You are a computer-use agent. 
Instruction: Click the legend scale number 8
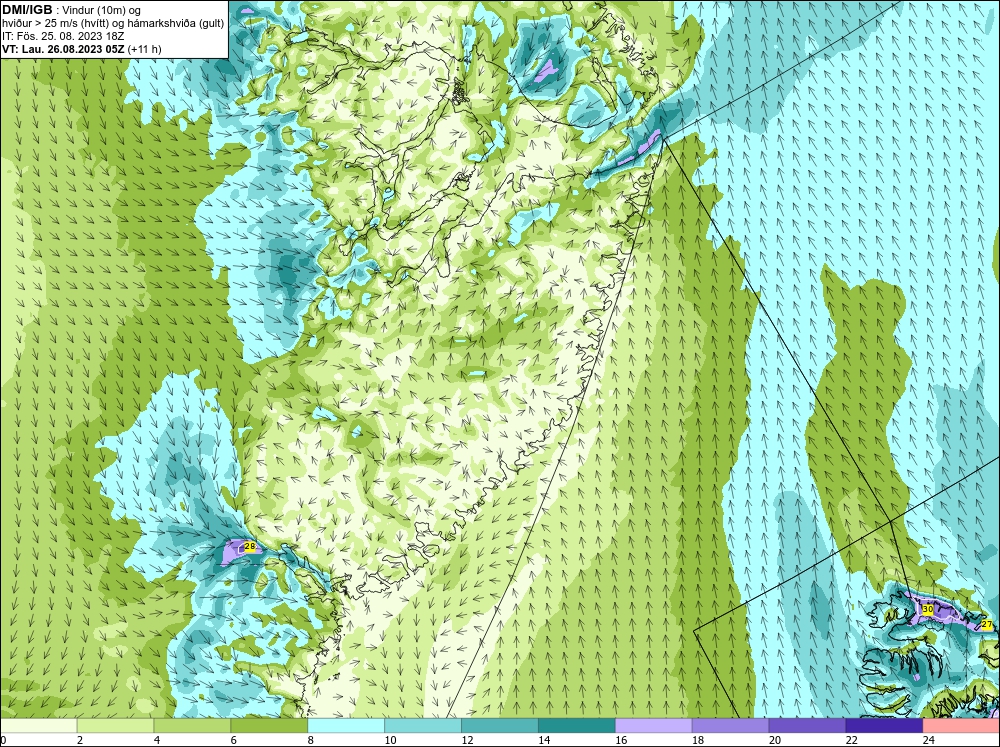point(311,740)
